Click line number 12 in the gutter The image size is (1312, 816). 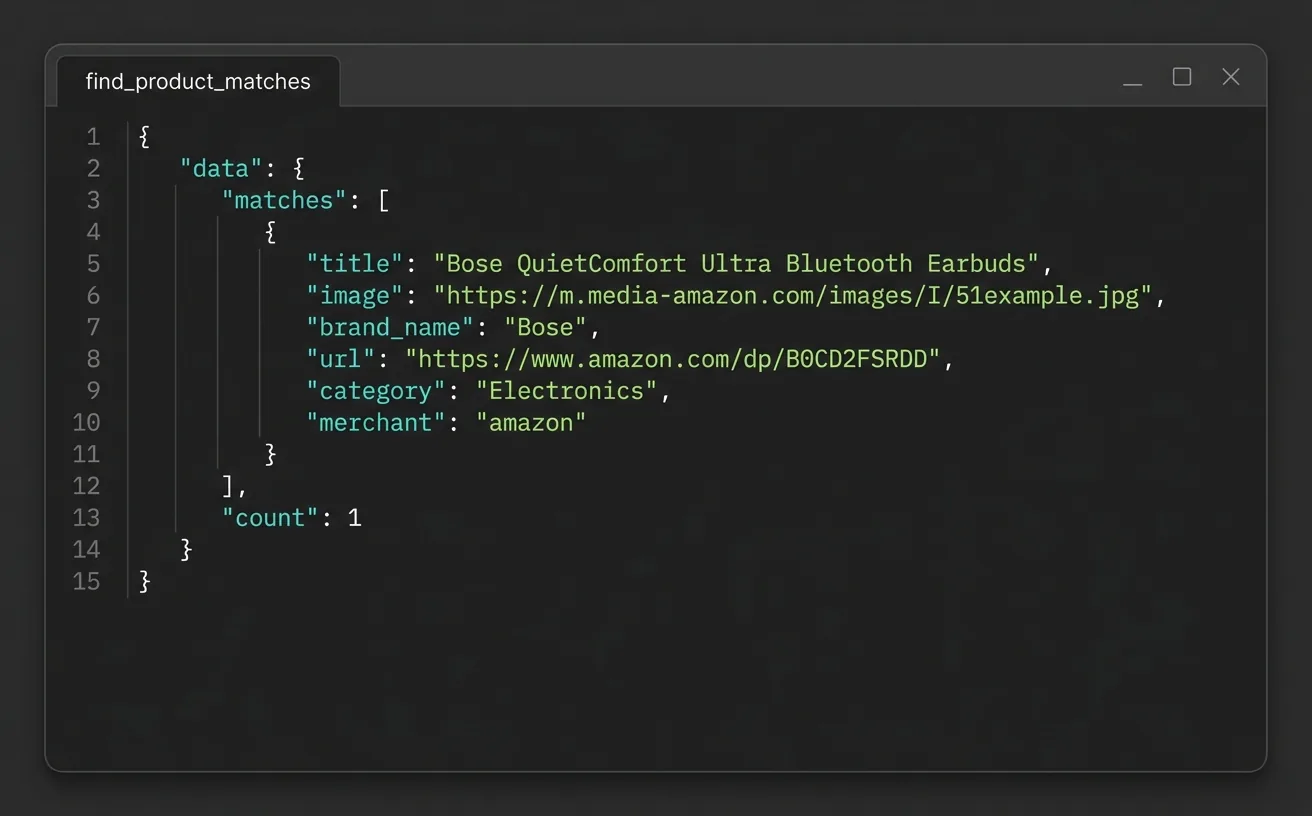tap(86, 486)
